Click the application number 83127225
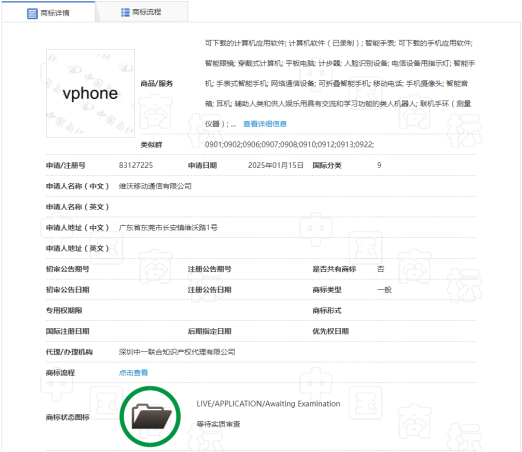Image resolution: width=522 pixels, height=452 pixels. pyautogui.click(x=136, y=165)
